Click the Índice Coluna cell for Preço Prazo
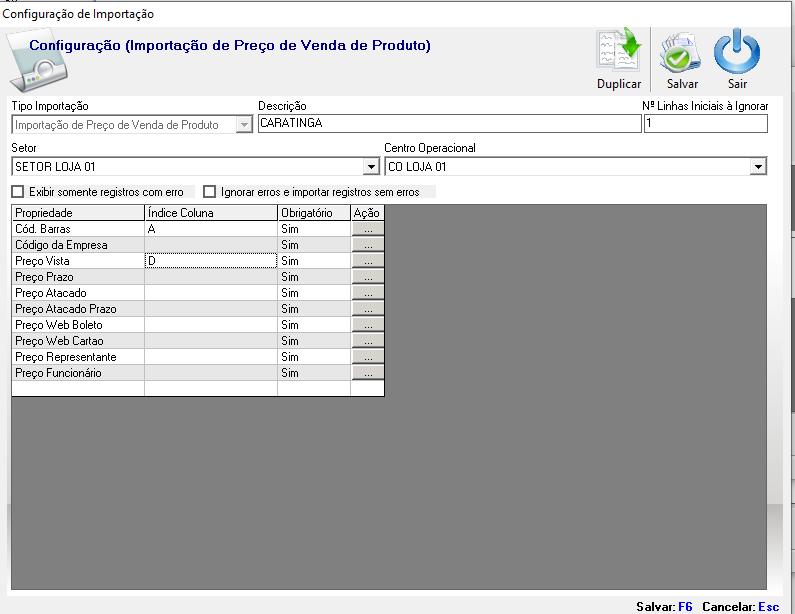The width and height of the screenshot is (795, 614). pyautogui.click(x=211, y=276)
